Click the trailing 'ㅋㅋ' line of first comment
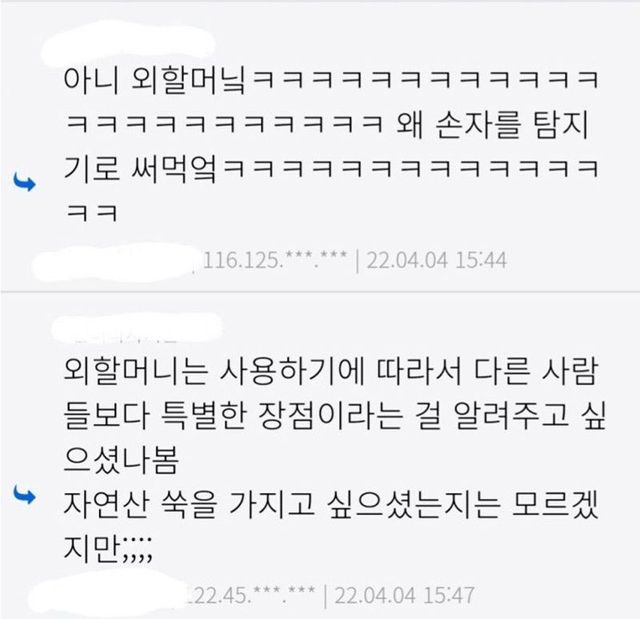The width and height of the screenshot is (640, 619). coord(91,213)
